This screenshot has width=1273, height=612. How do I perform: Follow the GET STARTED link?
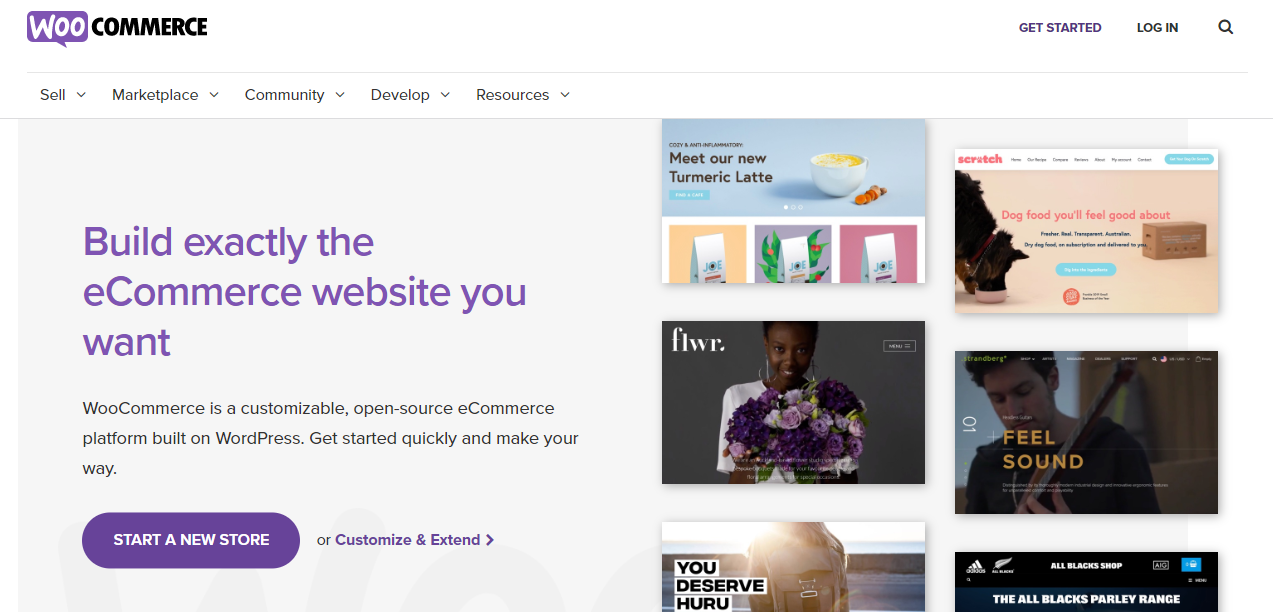[x=1060, y=28]
